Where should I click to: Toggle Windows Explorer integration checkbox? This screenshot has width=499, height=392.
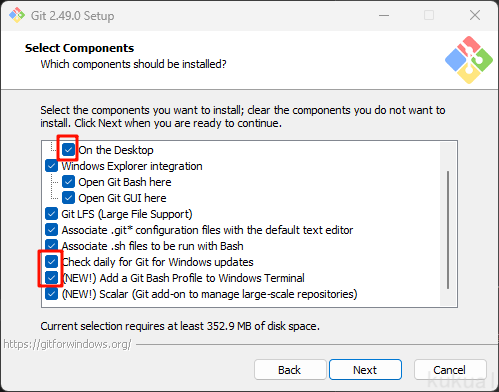(x=51, y=166)
